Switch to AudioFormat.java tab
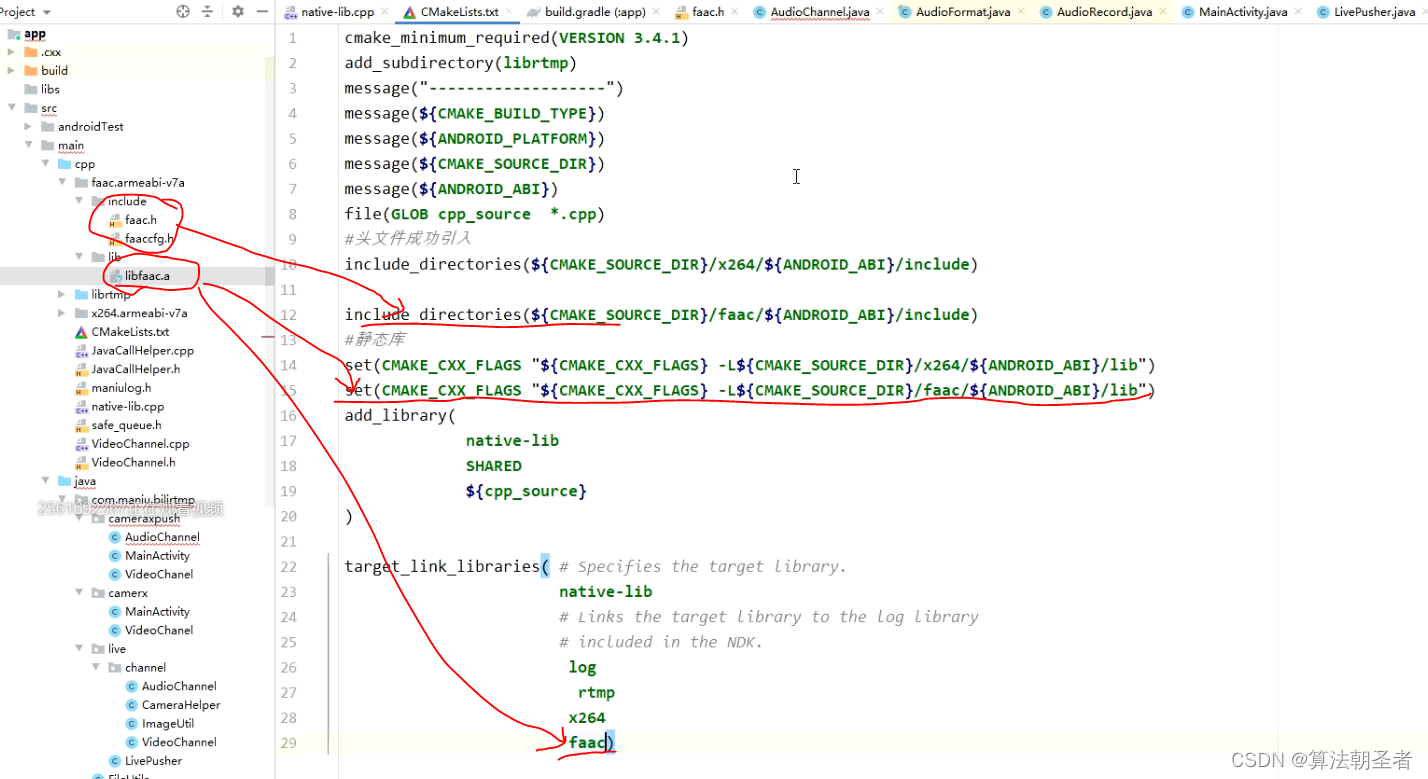The width and height of the screenshot is (1428, 779). [x=963, y=12]
